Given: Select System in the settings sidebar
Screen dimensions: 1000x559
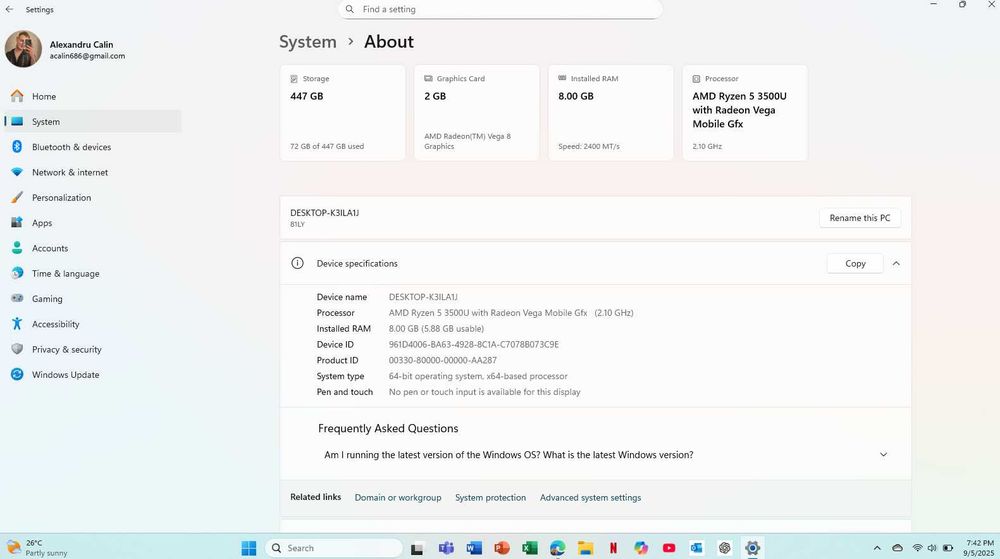Looking at the screenshot, I should point(92,121).
